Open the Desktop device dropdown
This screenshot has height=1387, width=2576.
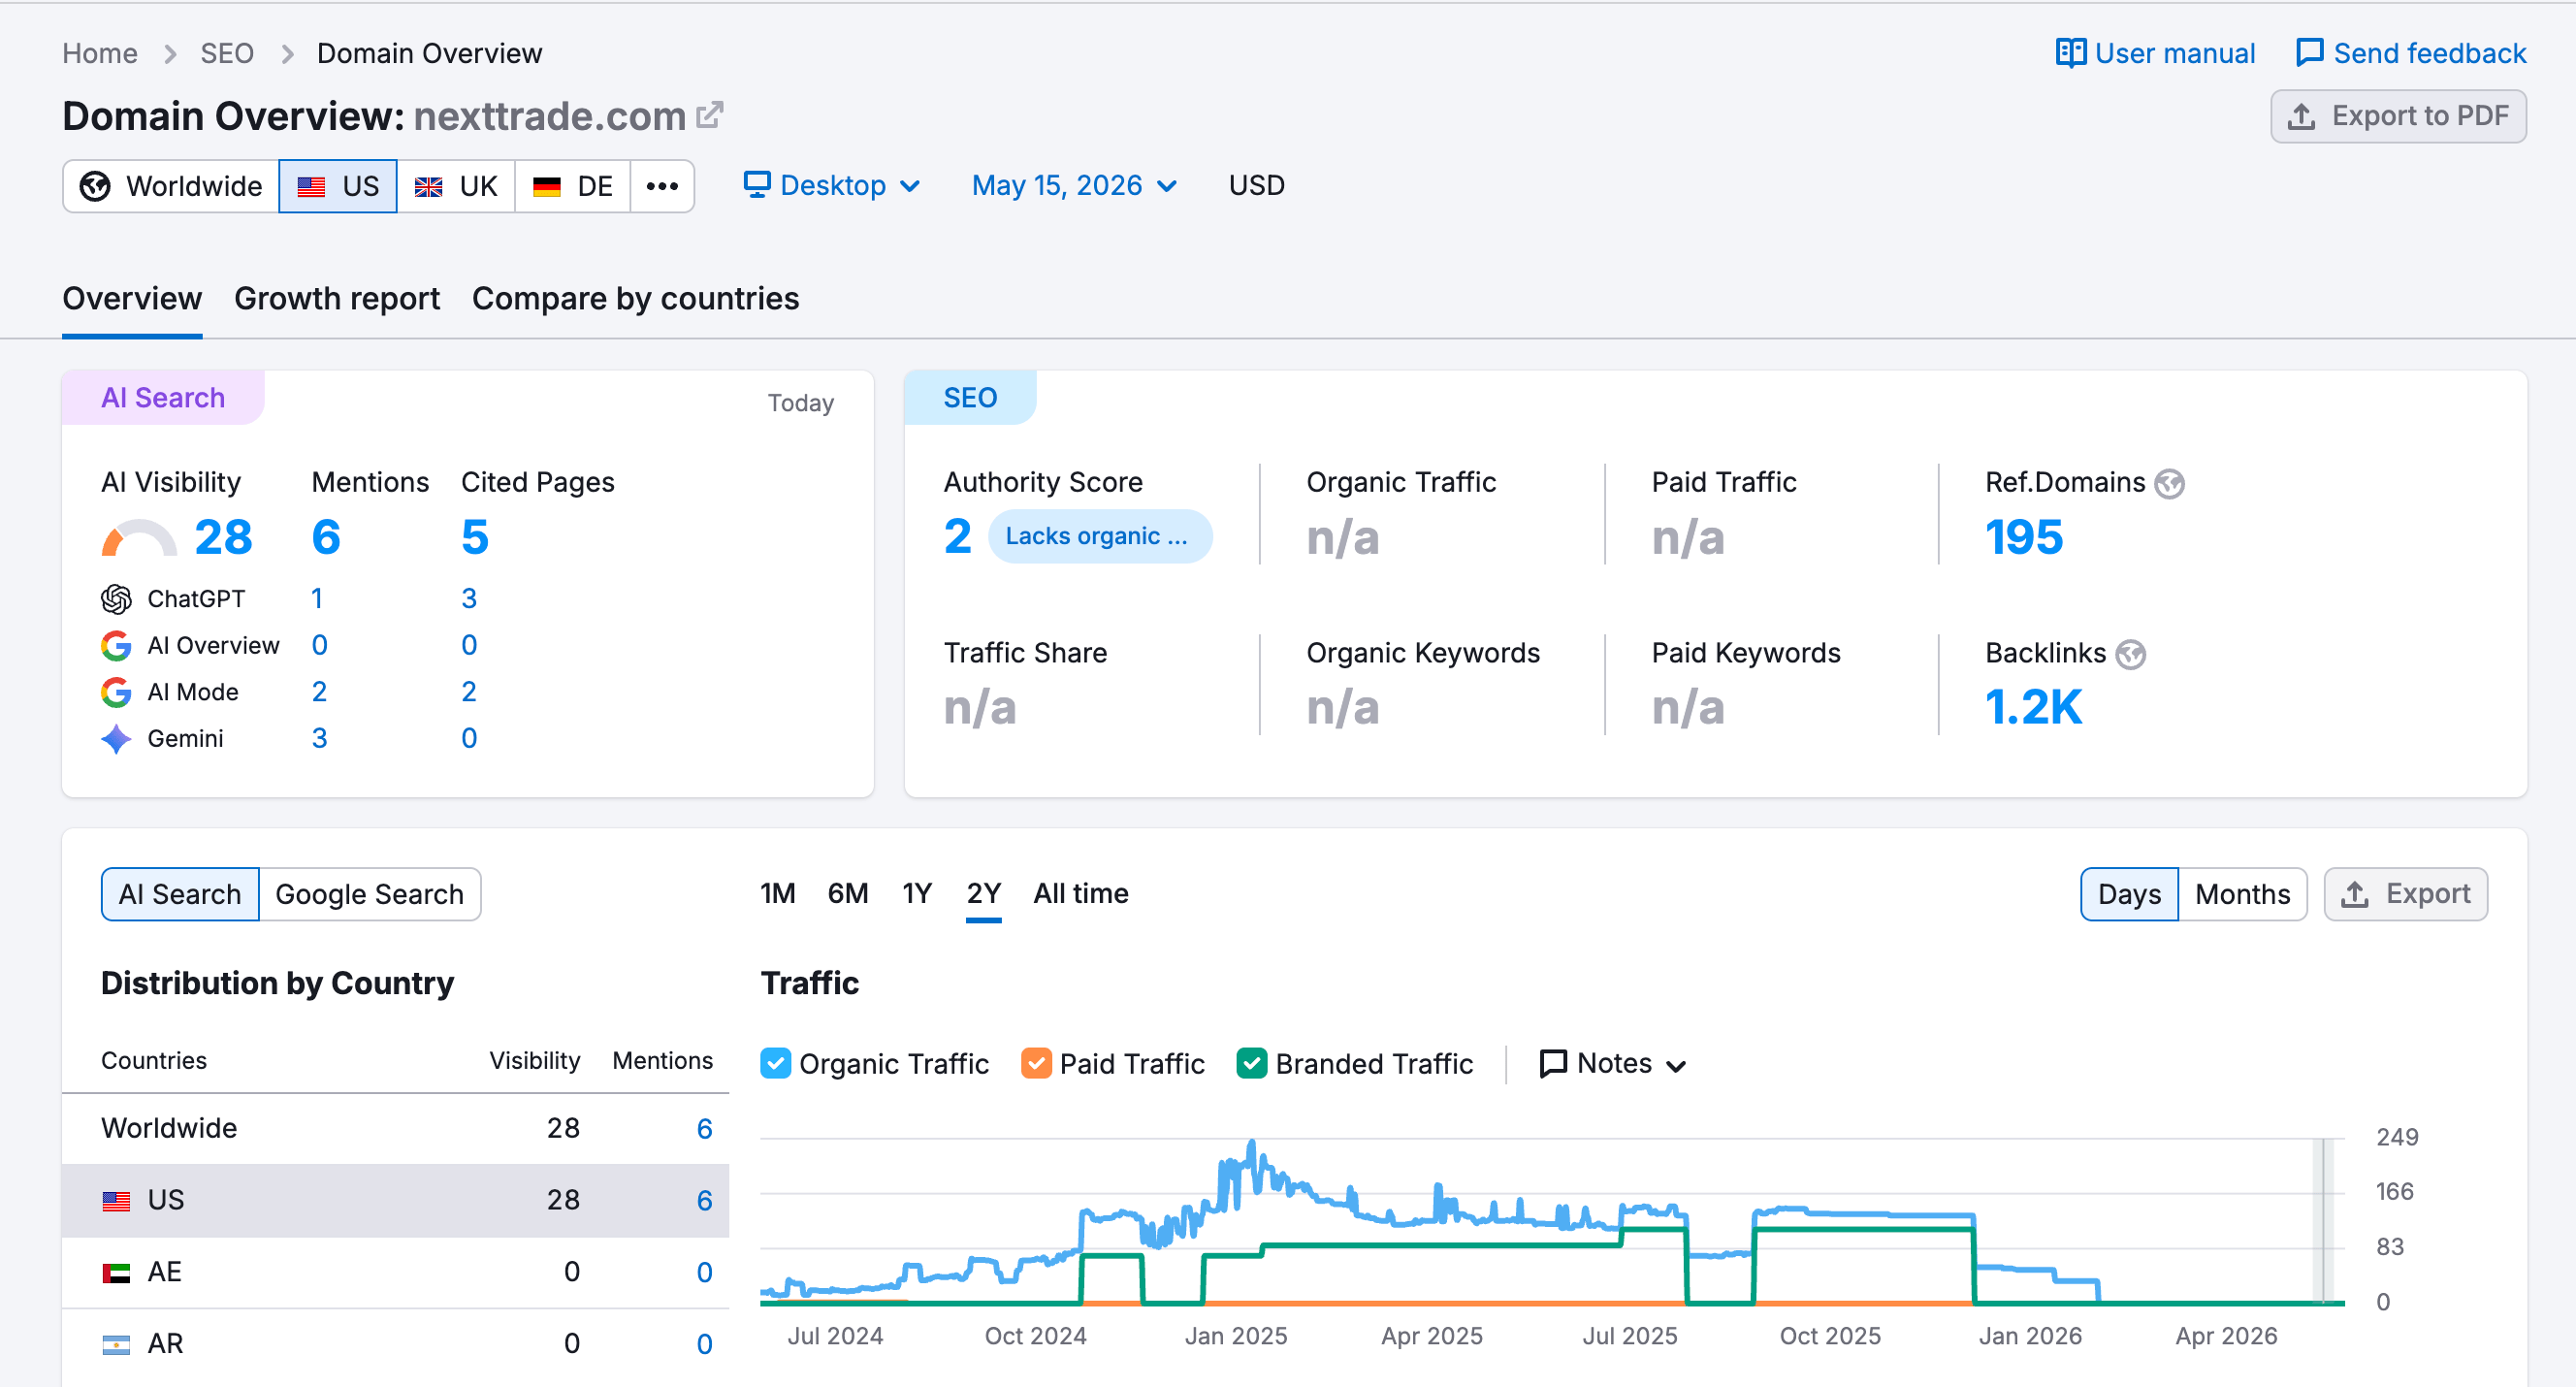(x=832, y=186)
